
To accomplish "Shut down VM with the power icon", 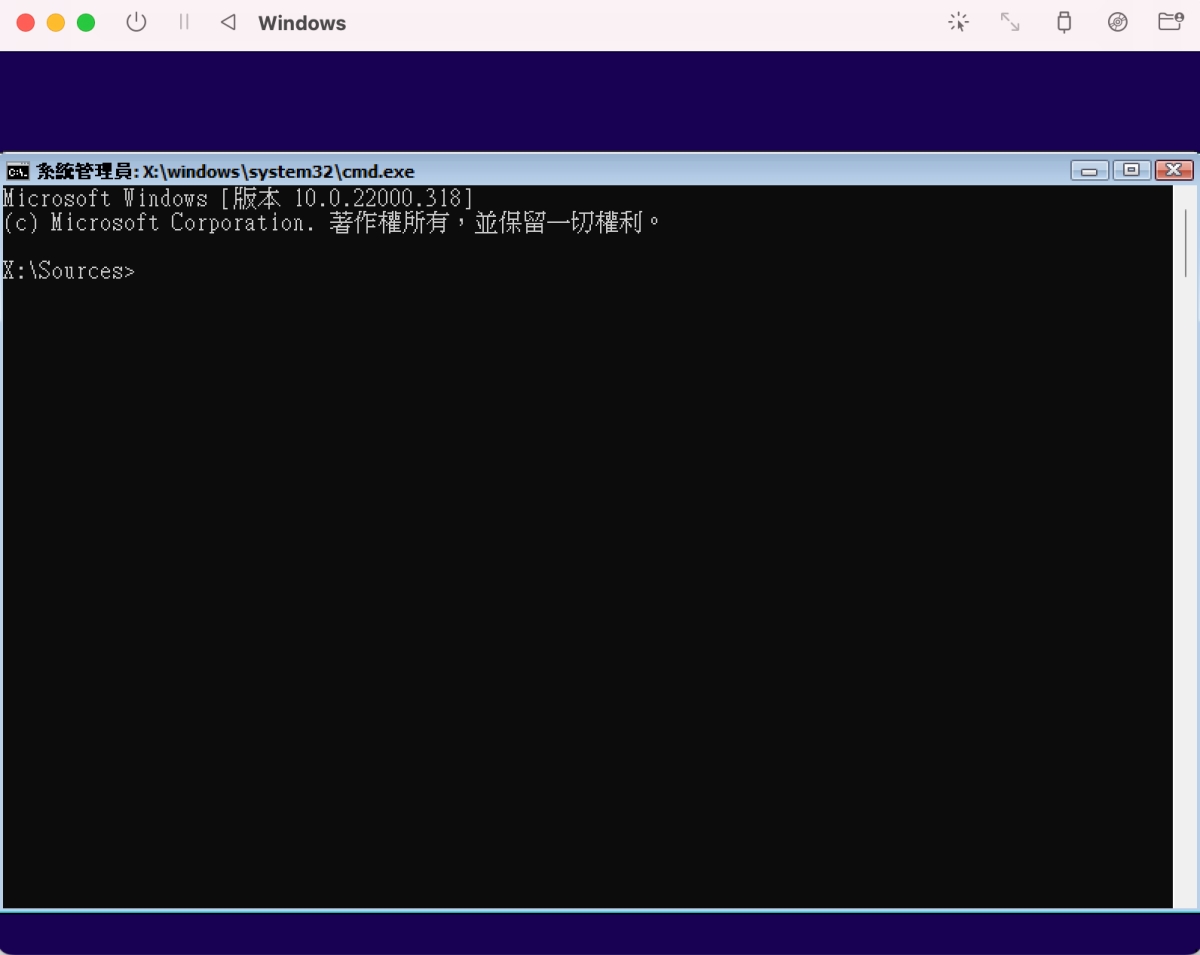I will (136, 22).
